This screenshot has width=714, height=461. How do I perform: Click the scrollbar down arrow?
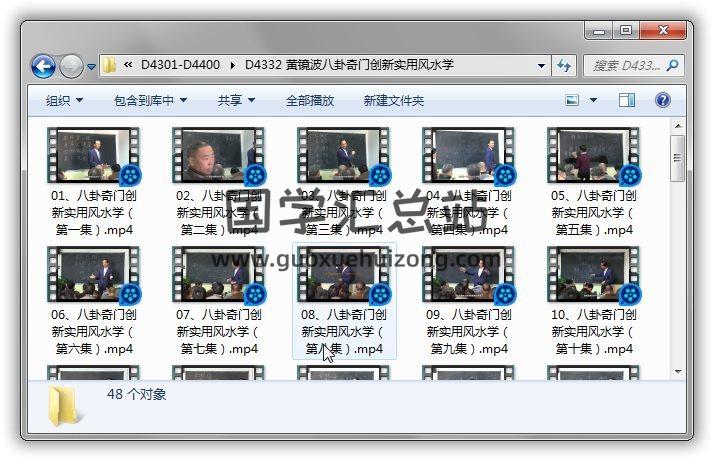click(678, 372)
